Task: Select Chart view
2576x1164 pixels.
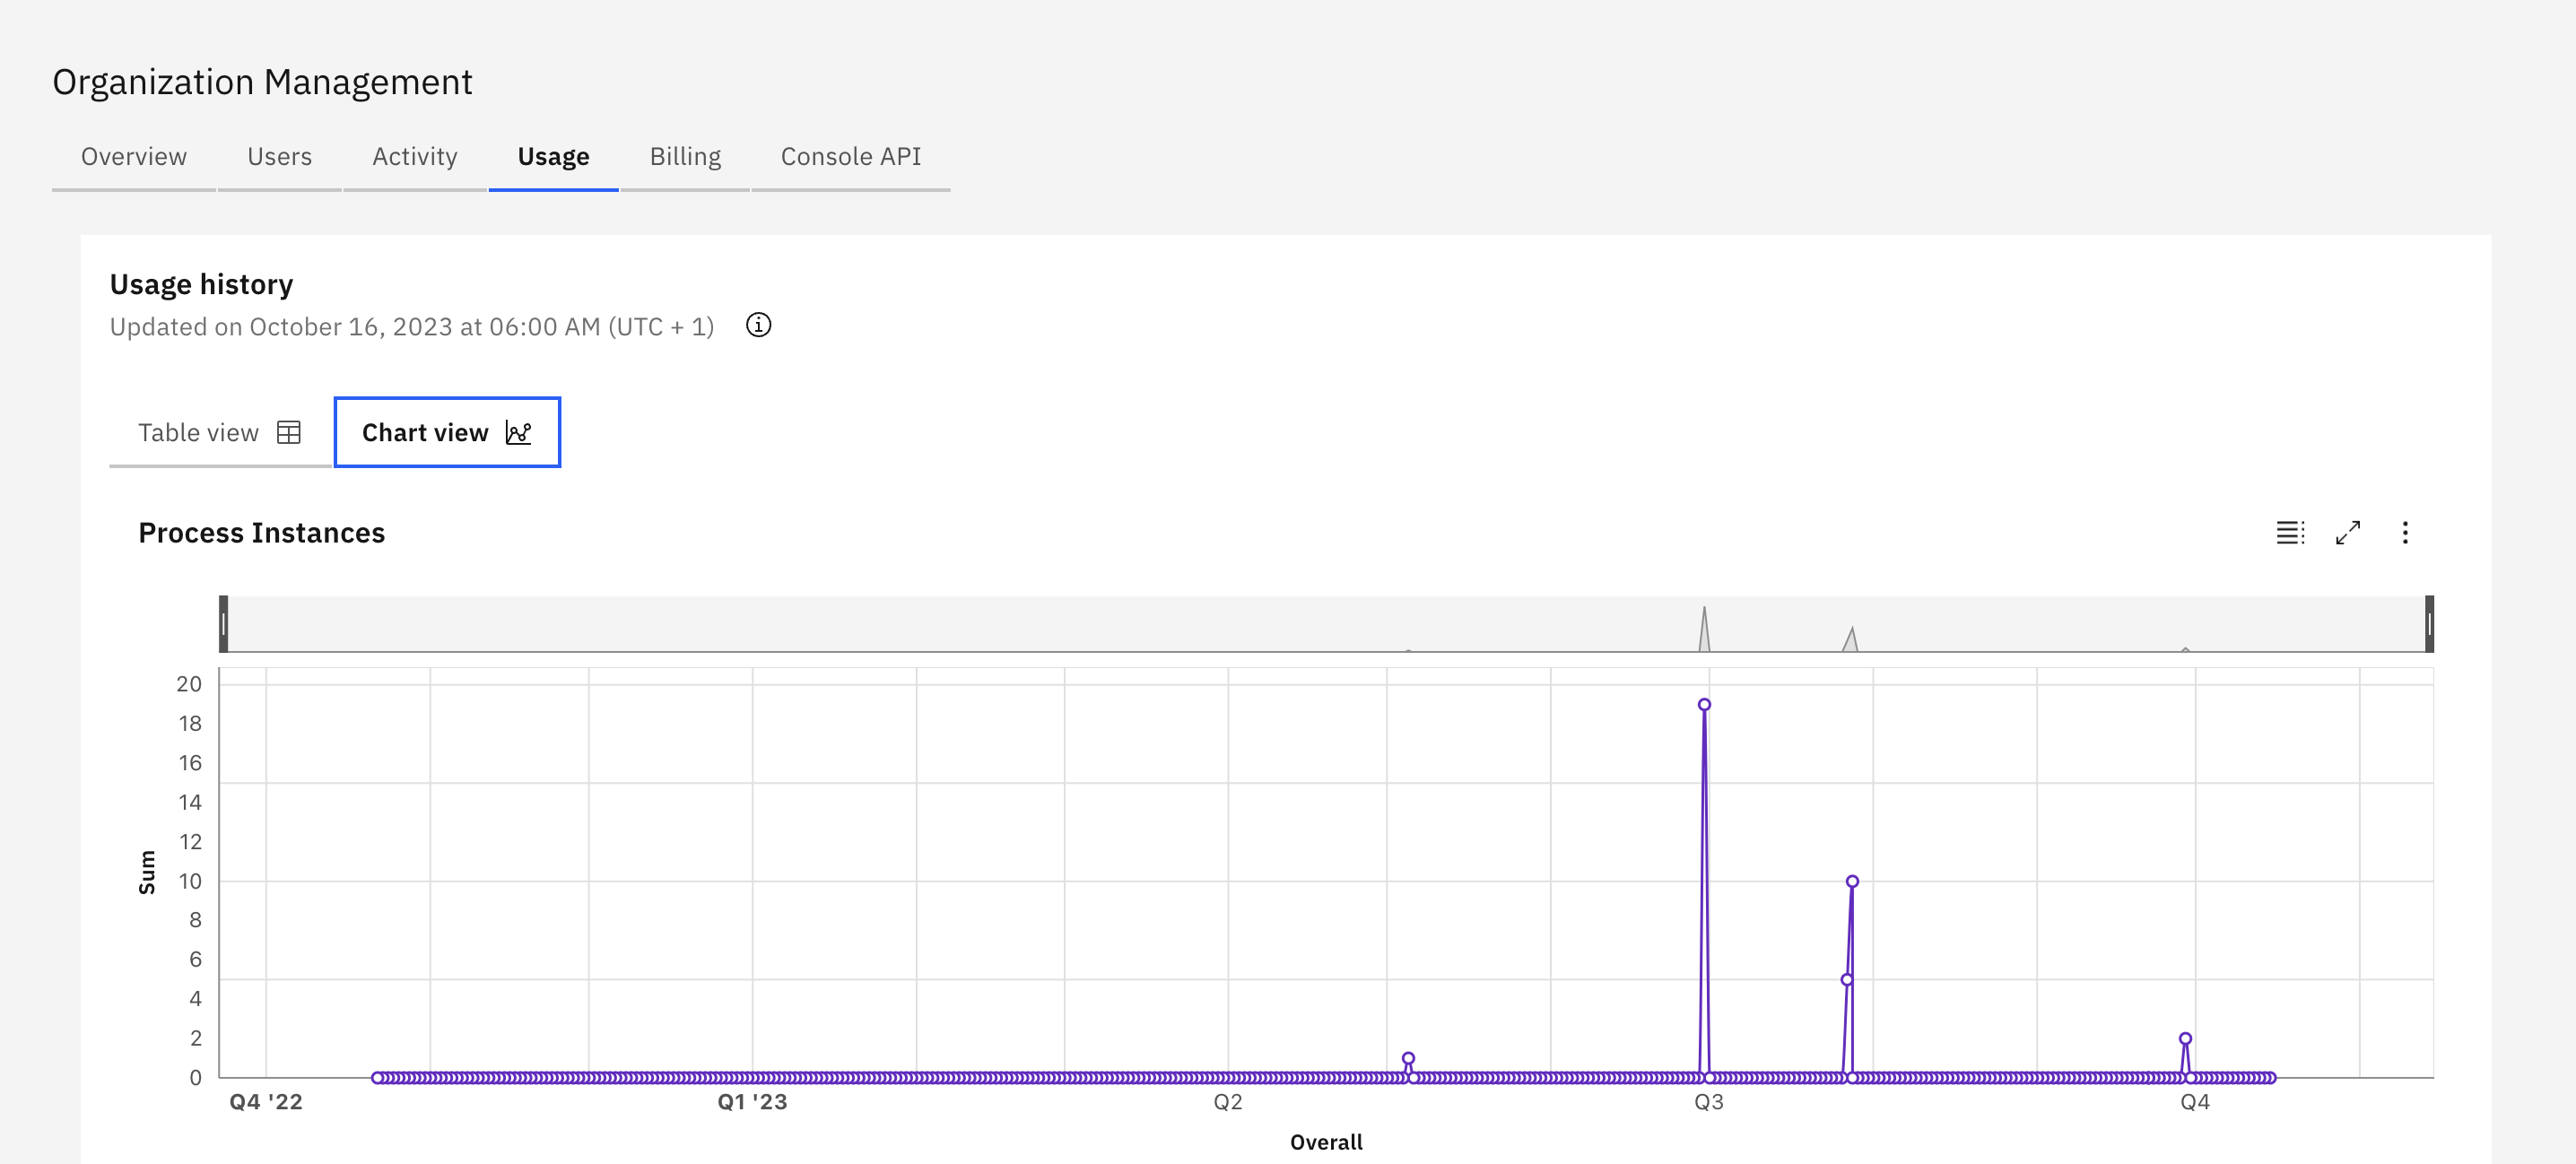Action: coord(425,432)
